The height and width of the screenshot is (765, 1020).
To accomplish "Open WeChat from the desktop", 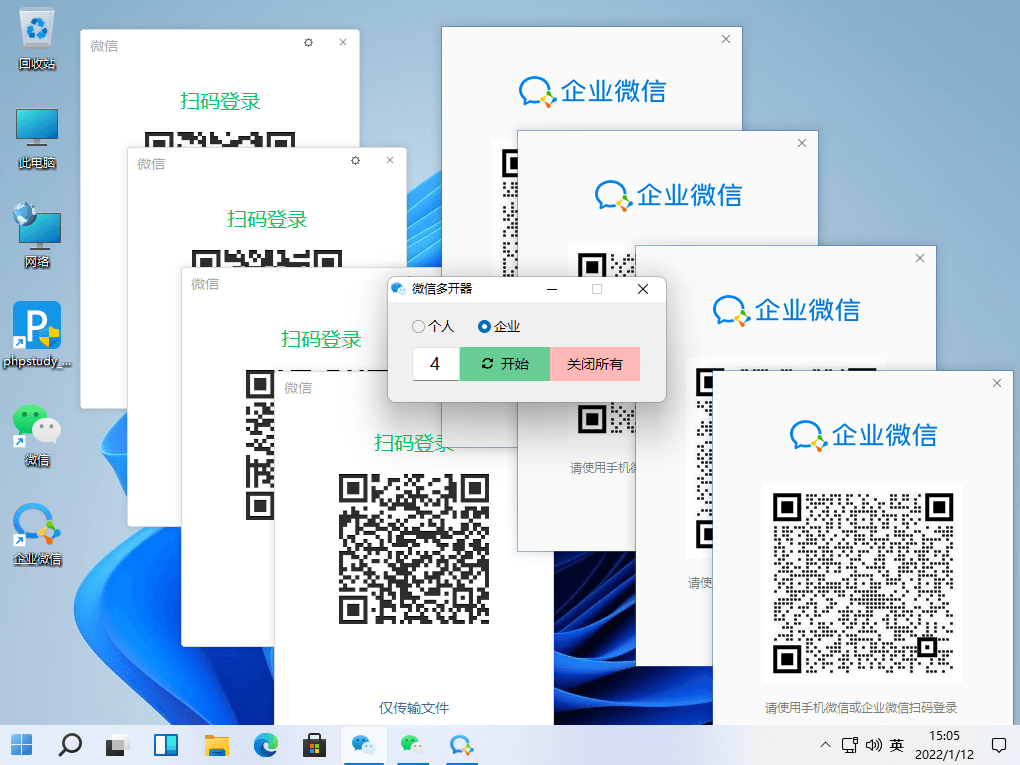I will coord(36,428).
